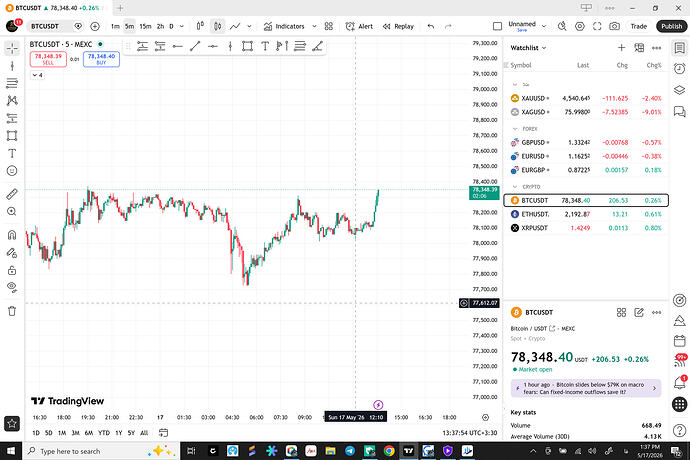Select the ruler Measure tool
Image resolution: width=690 pixels, height=460 pixels.
12,194
